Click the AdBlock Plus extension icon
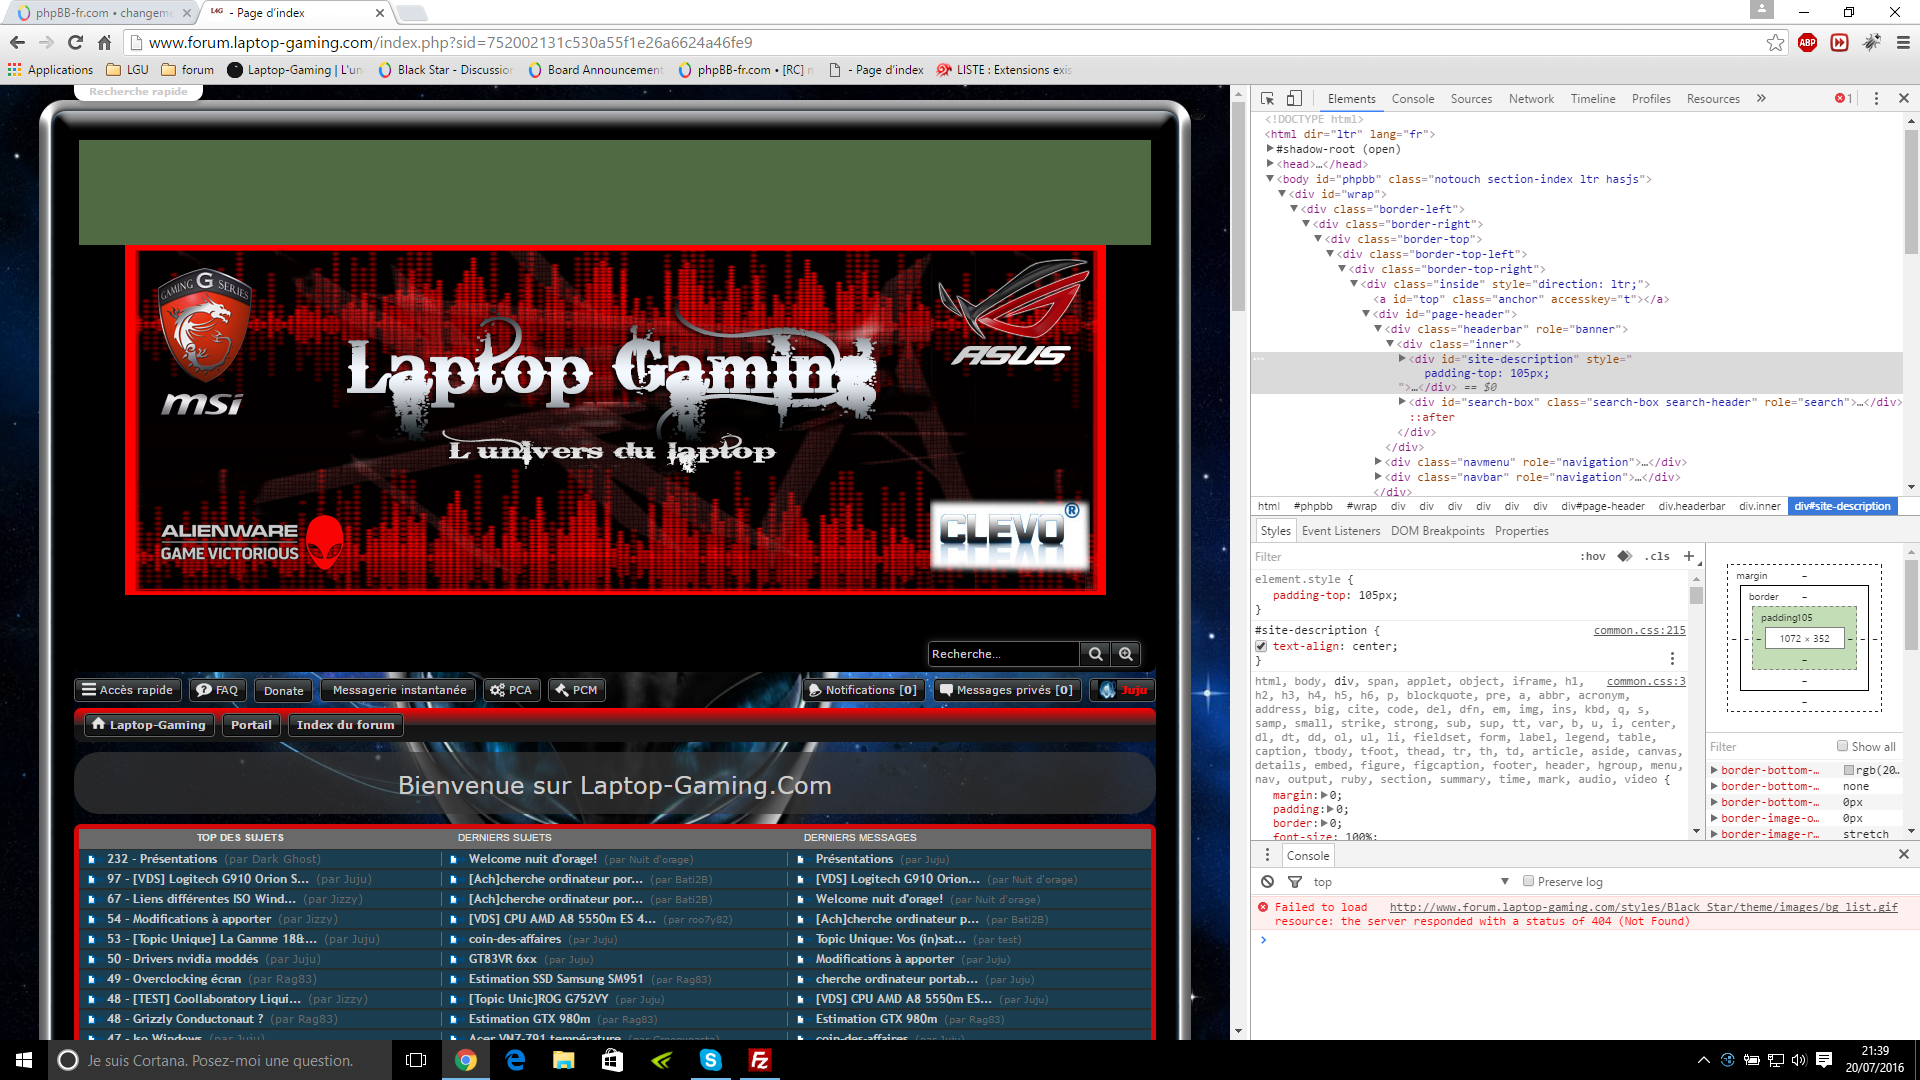This screenshot has height=1080, width=1920. point(1807,42)
